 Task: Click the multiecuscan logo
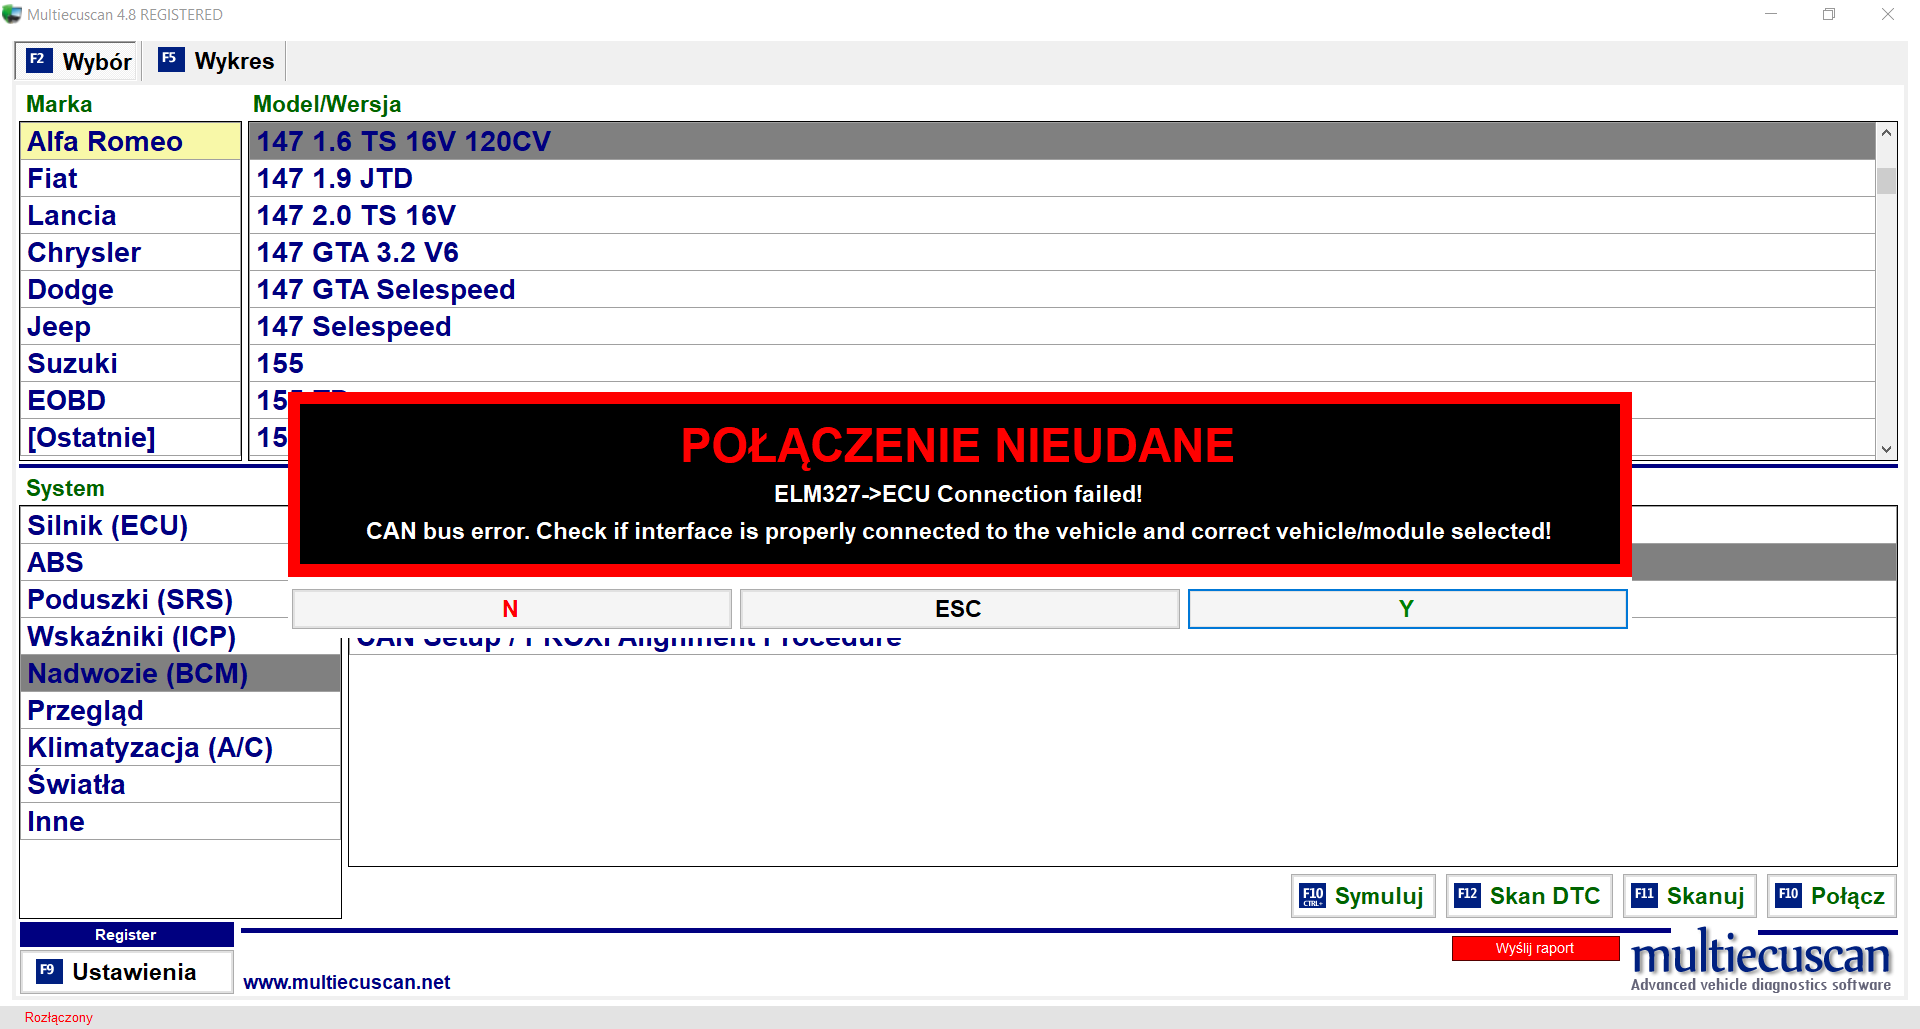(x=1760, y=961)
